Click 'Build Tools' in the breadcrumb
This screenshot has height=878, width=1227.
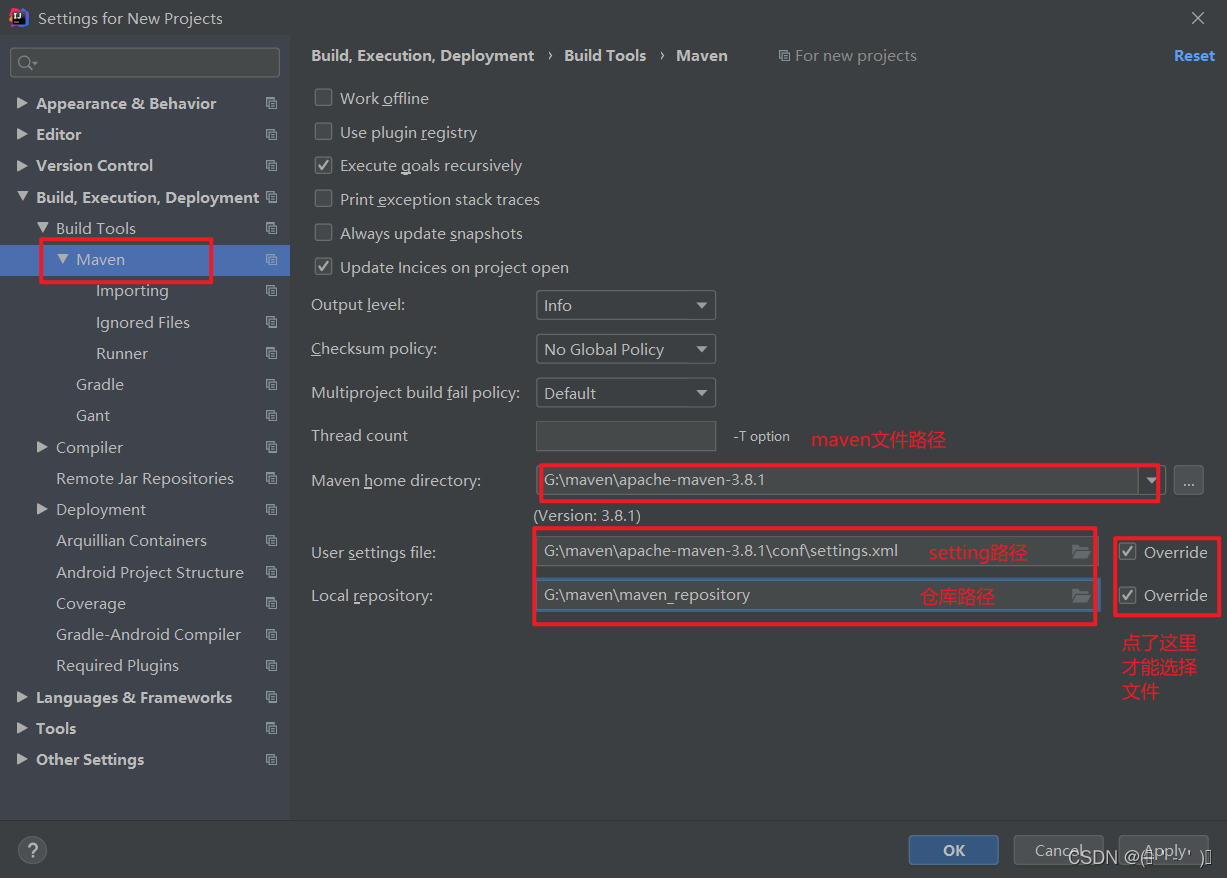pyautogui.click(x=605, y=56)
